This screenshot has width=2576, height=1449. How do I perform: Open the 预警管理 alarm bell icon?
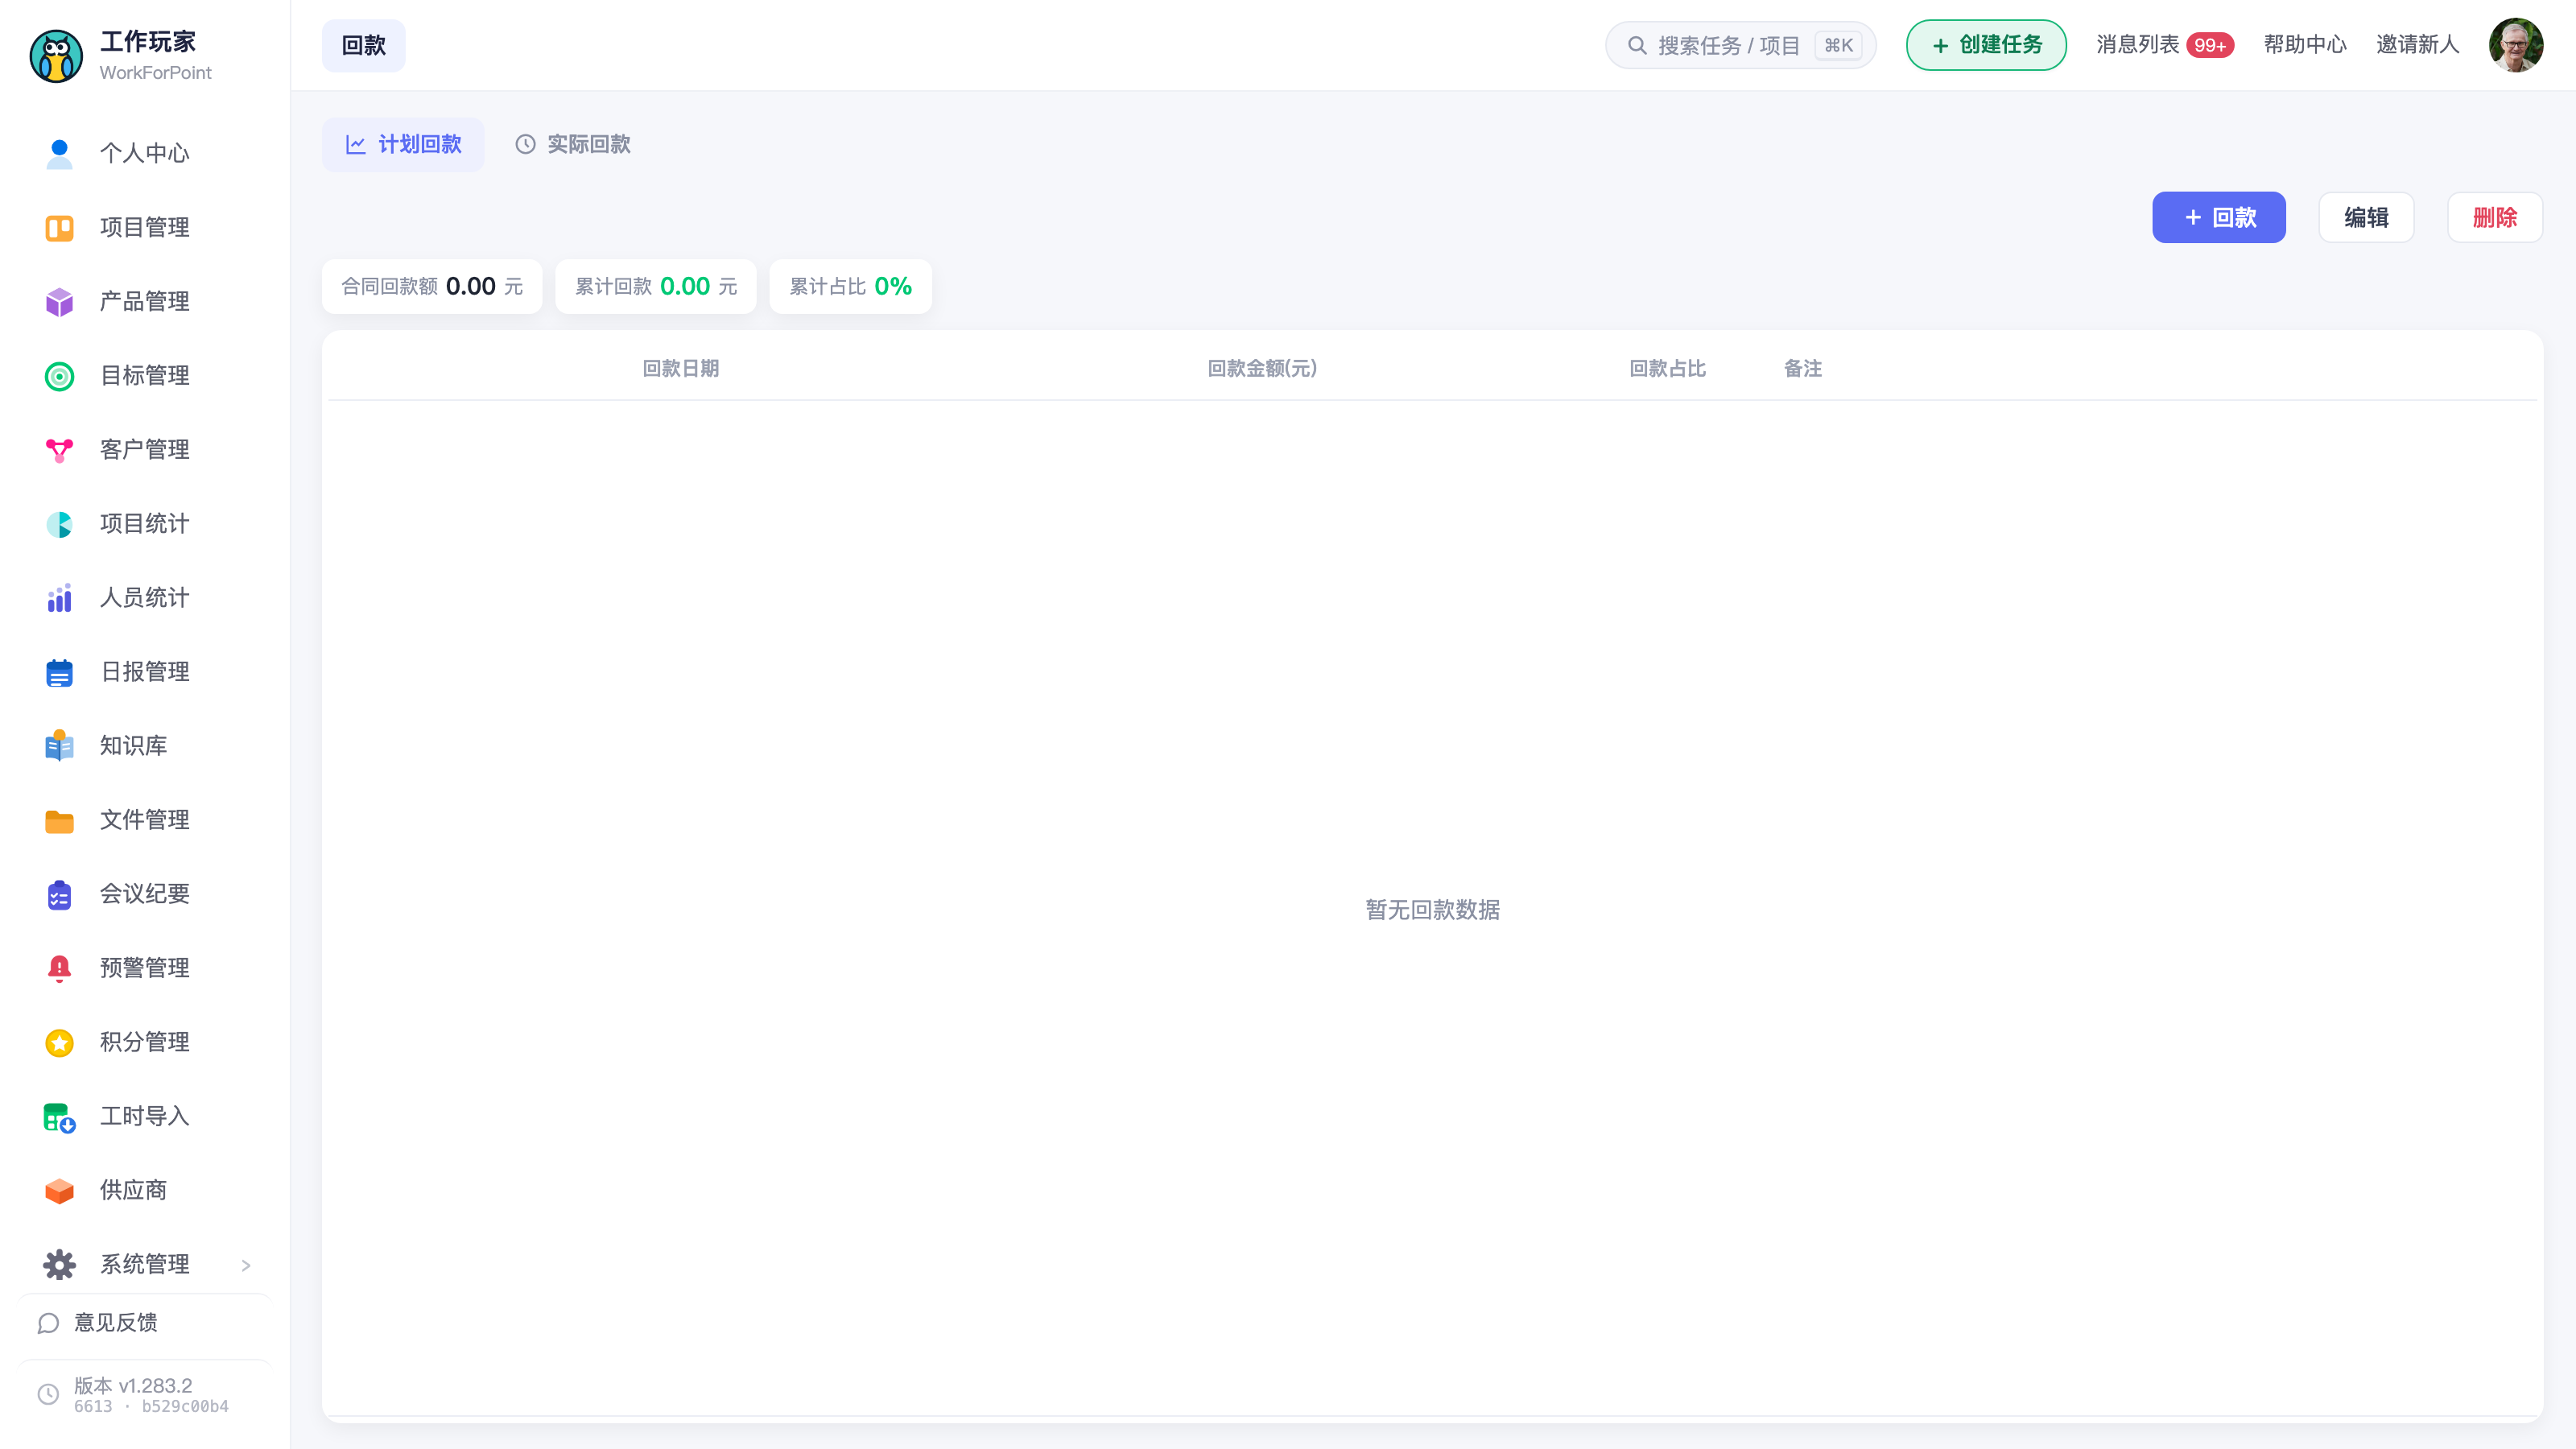[x=59, y=968]
